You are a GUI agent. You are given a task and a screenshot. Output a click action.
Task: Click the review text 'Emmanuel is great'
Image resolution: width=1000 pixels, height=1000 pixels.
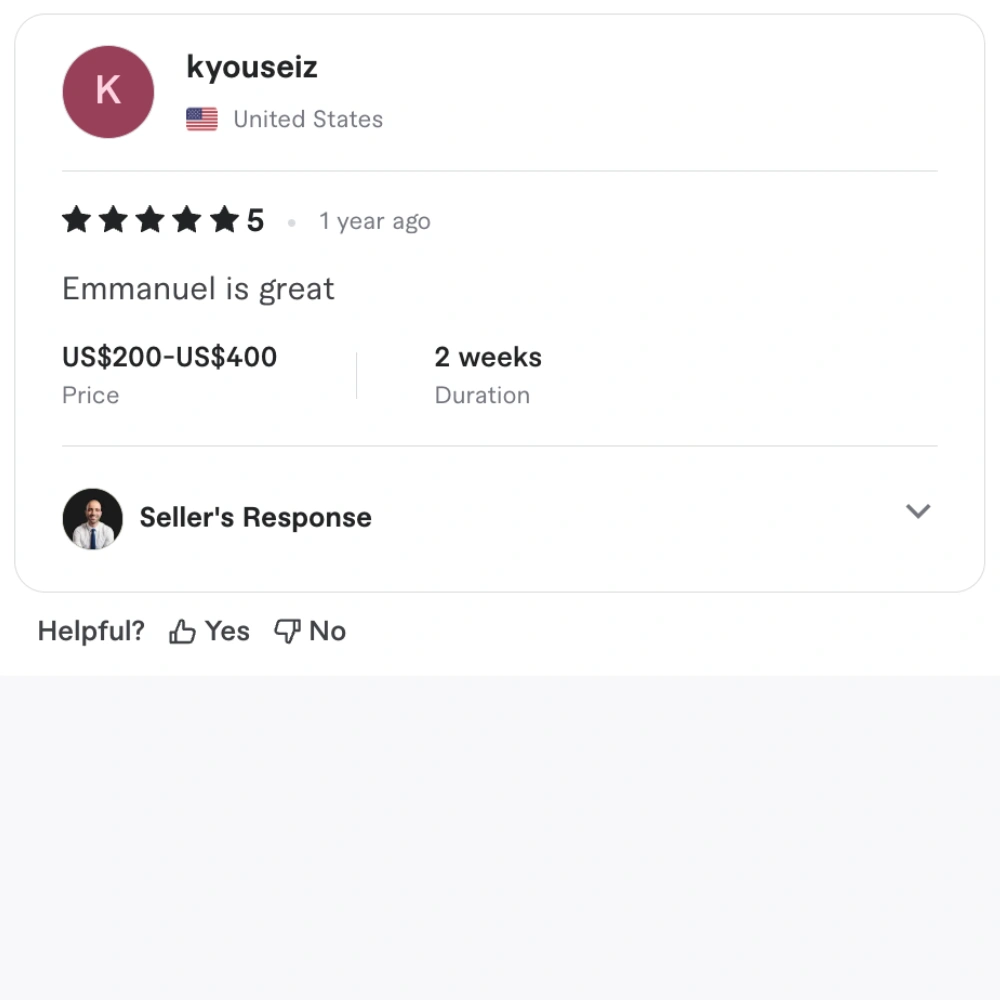[198, 289]
